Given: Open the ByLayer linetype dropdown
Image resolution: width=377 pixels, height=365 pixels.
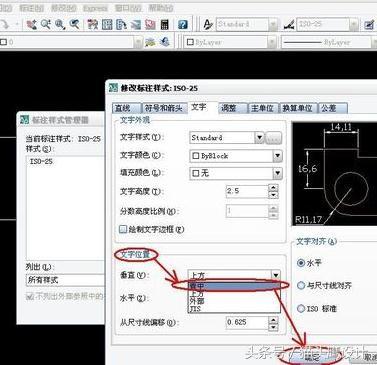Looking at the screenshot, I should click(x=374, y=42).
